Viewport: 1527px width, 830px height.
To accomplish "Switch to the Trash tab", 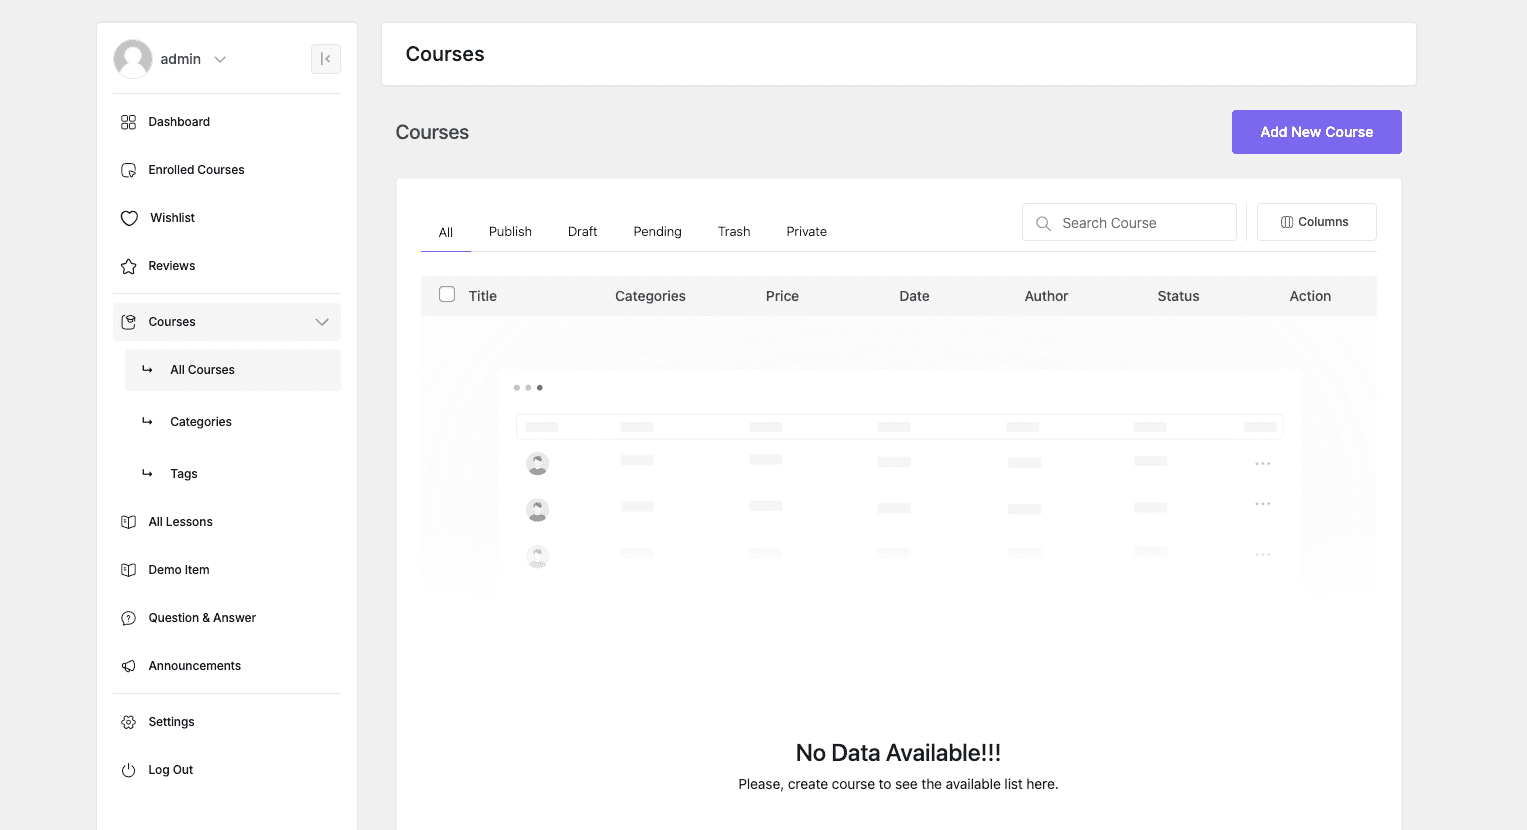I will pyautogui.click(x=733, y=232).
